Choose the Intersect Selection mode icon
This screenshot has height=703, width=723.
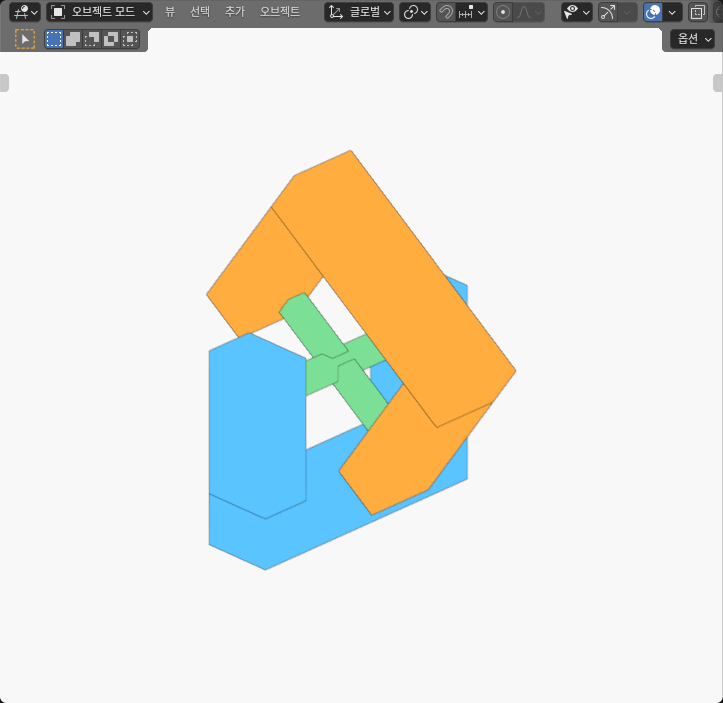tap(130, 39)
